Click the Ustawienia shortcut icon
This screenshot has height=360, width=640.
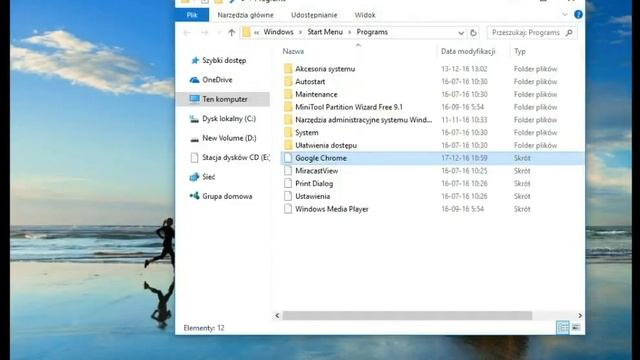(288, 196)
